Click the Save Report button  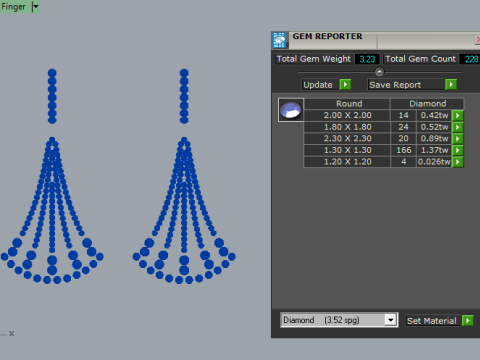[x=406, y=85]
